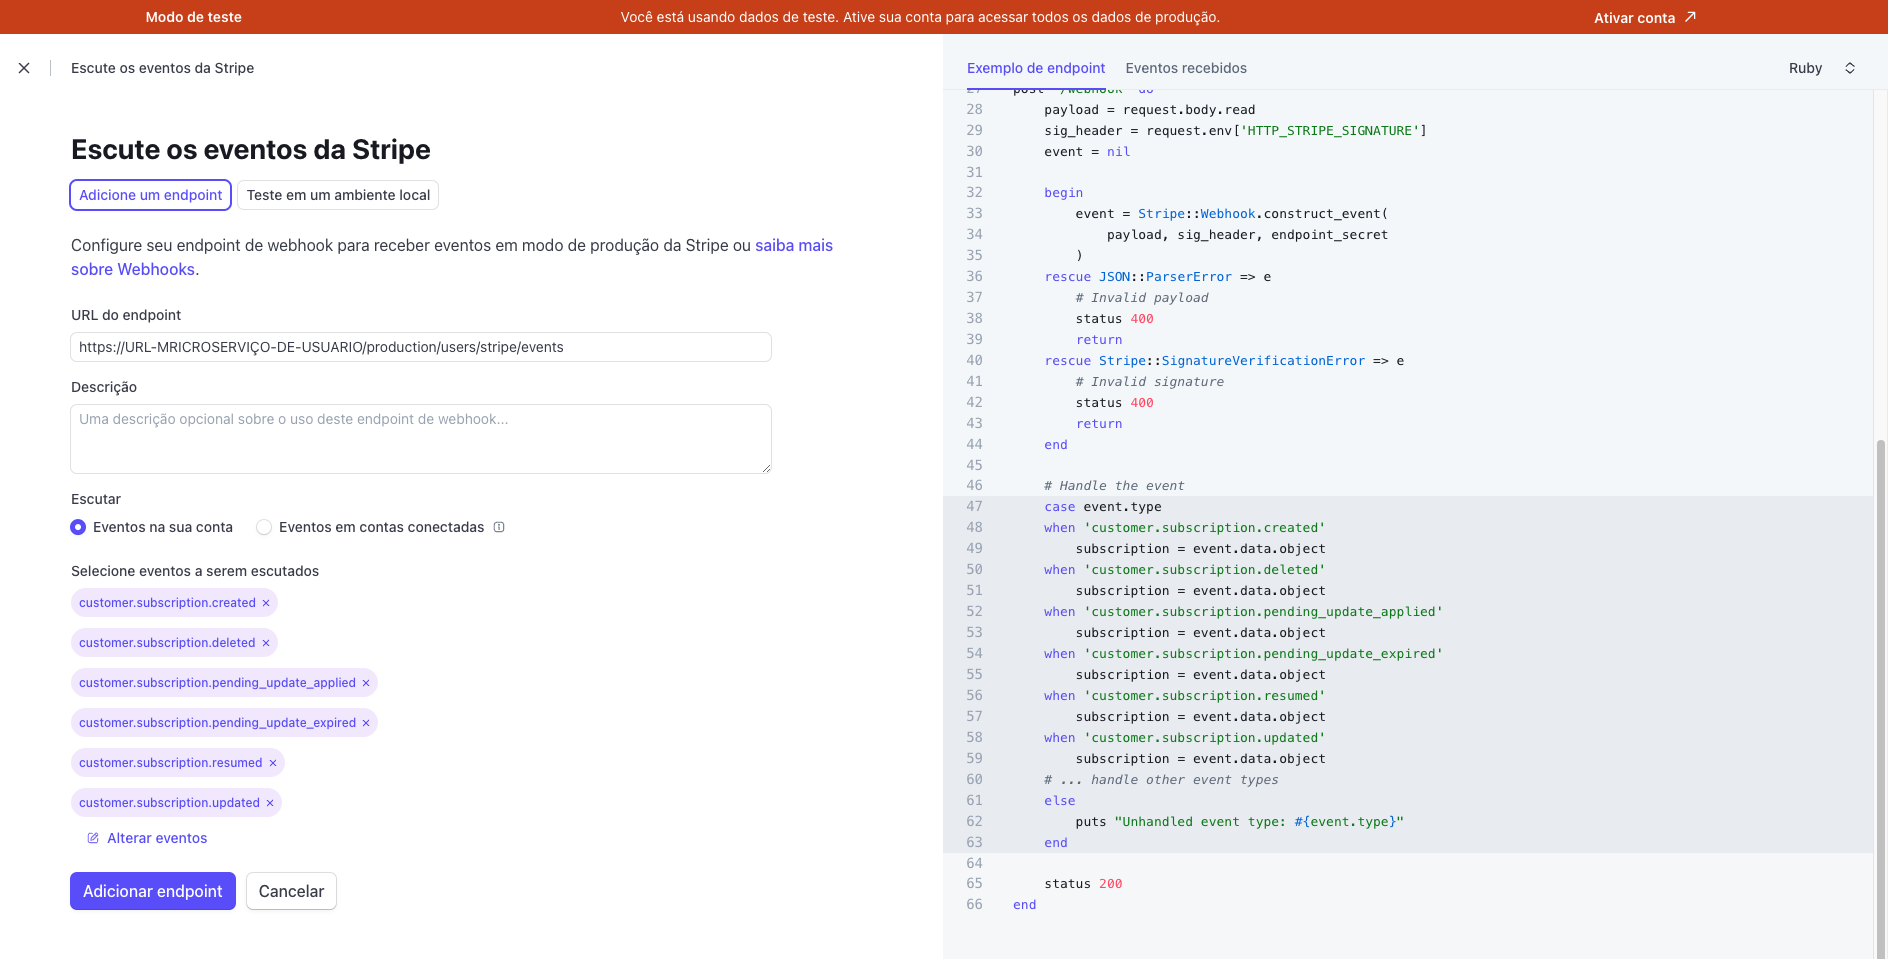This screenshot has height=959, width=1888.
Task: Click Ativar conta in top banner
Action: point(1634,18)
